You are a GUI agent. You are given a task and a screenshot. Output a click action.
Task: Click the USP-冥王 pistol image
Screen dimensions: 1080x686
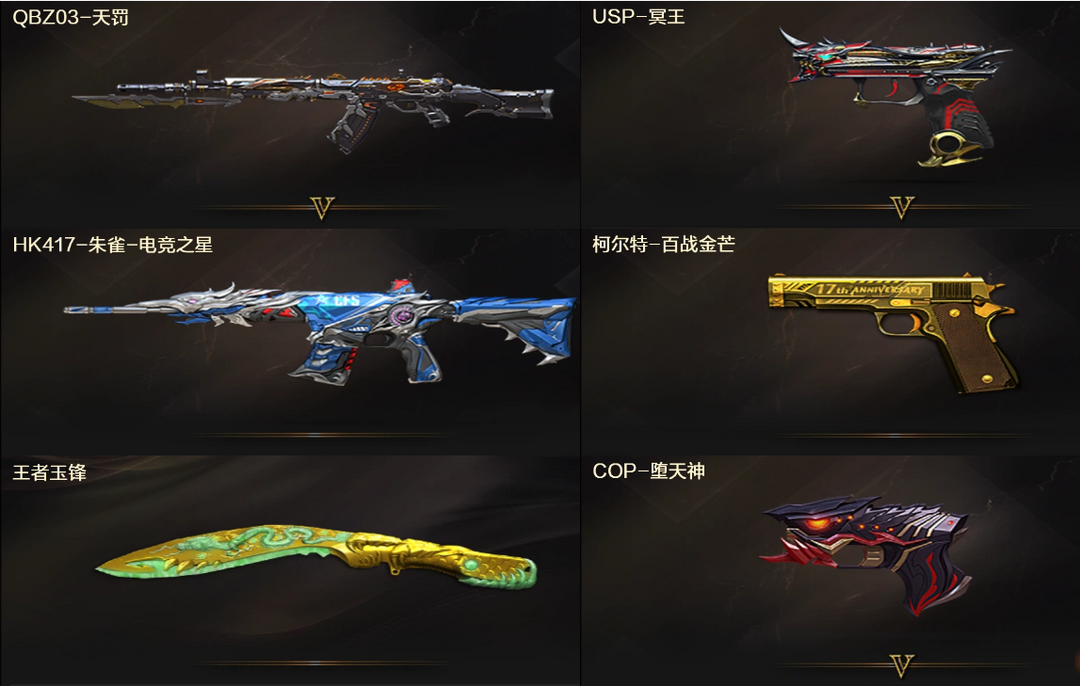click(x=895, y=96)
